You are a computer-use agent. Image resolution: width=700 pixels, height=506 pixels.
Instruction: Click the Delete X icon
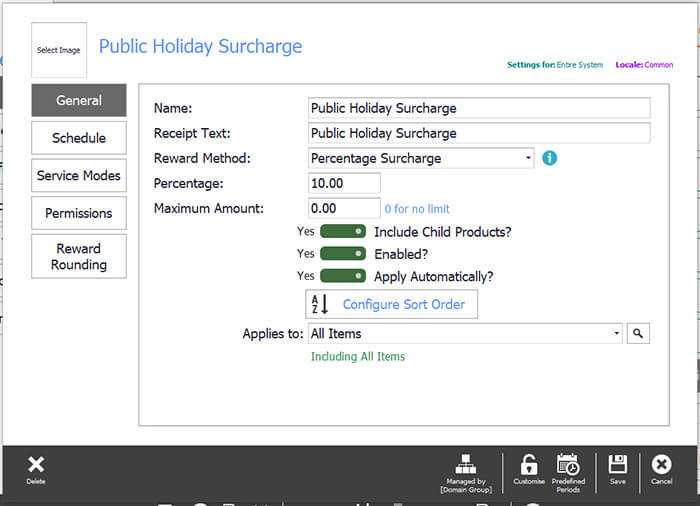pos(36,465)
